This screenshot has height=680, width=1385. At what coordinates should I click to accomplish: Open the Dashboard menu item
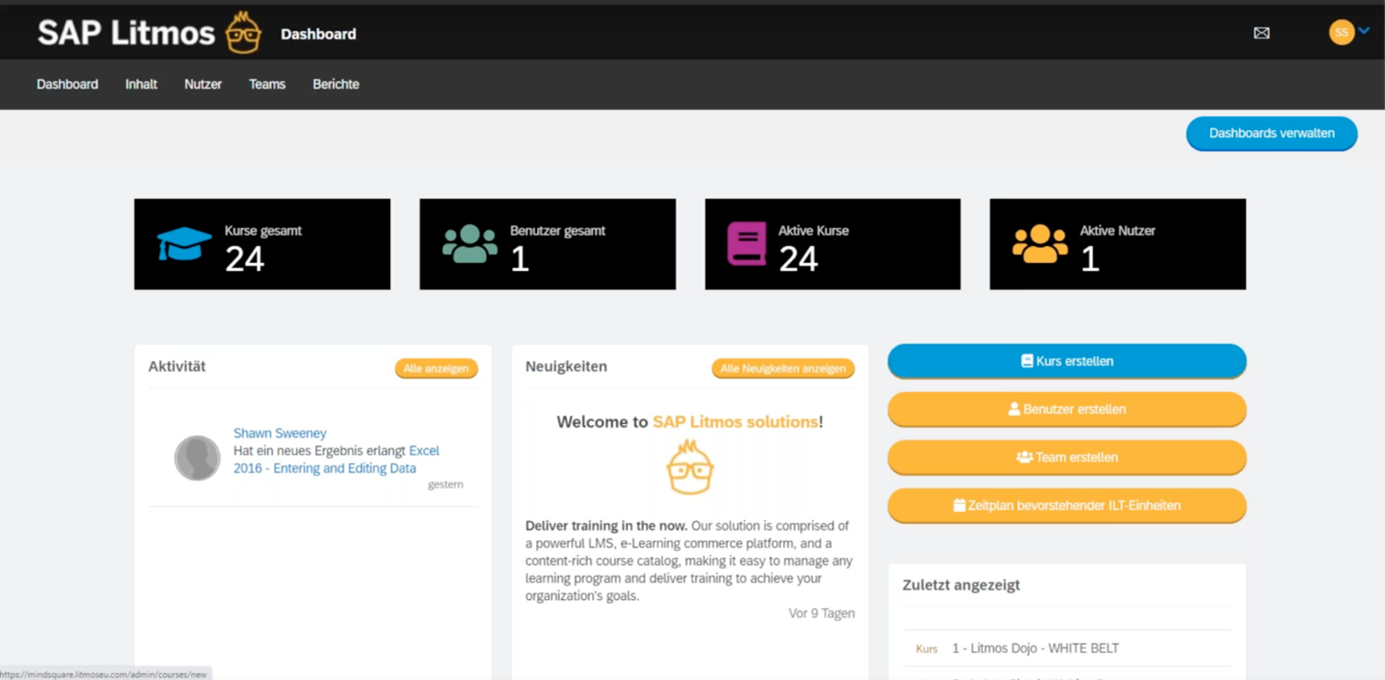pyautogui.click(x=67, y=84)
